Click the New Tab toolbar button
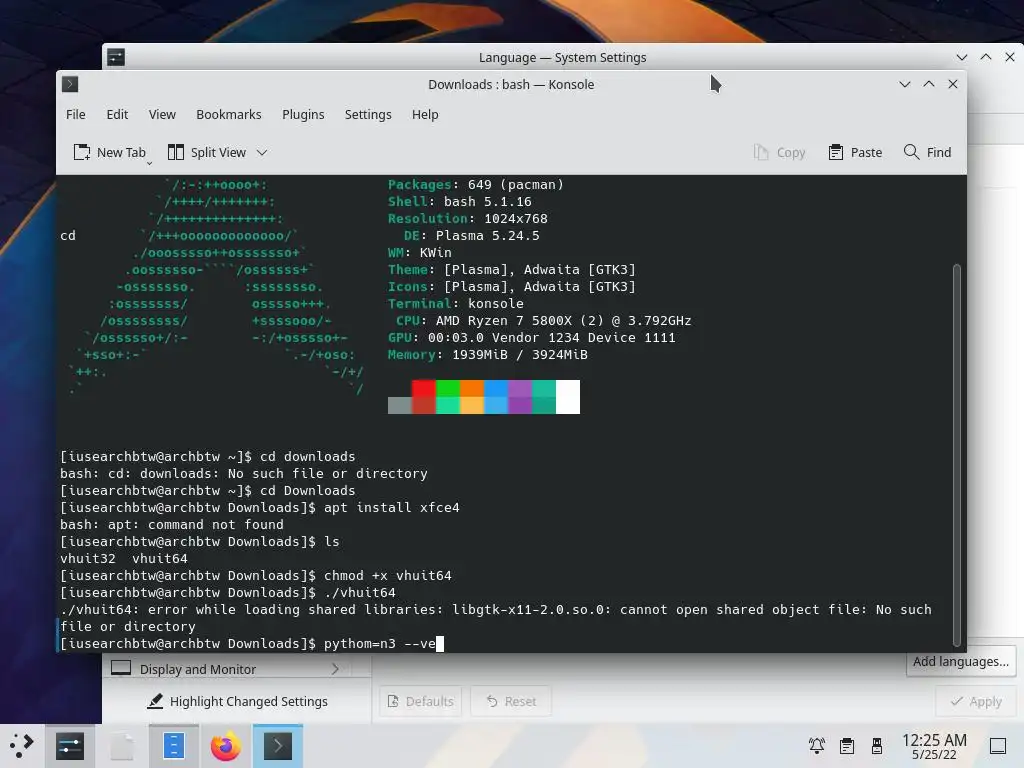This screenshot has width=1024, height=768. (109, 152)
